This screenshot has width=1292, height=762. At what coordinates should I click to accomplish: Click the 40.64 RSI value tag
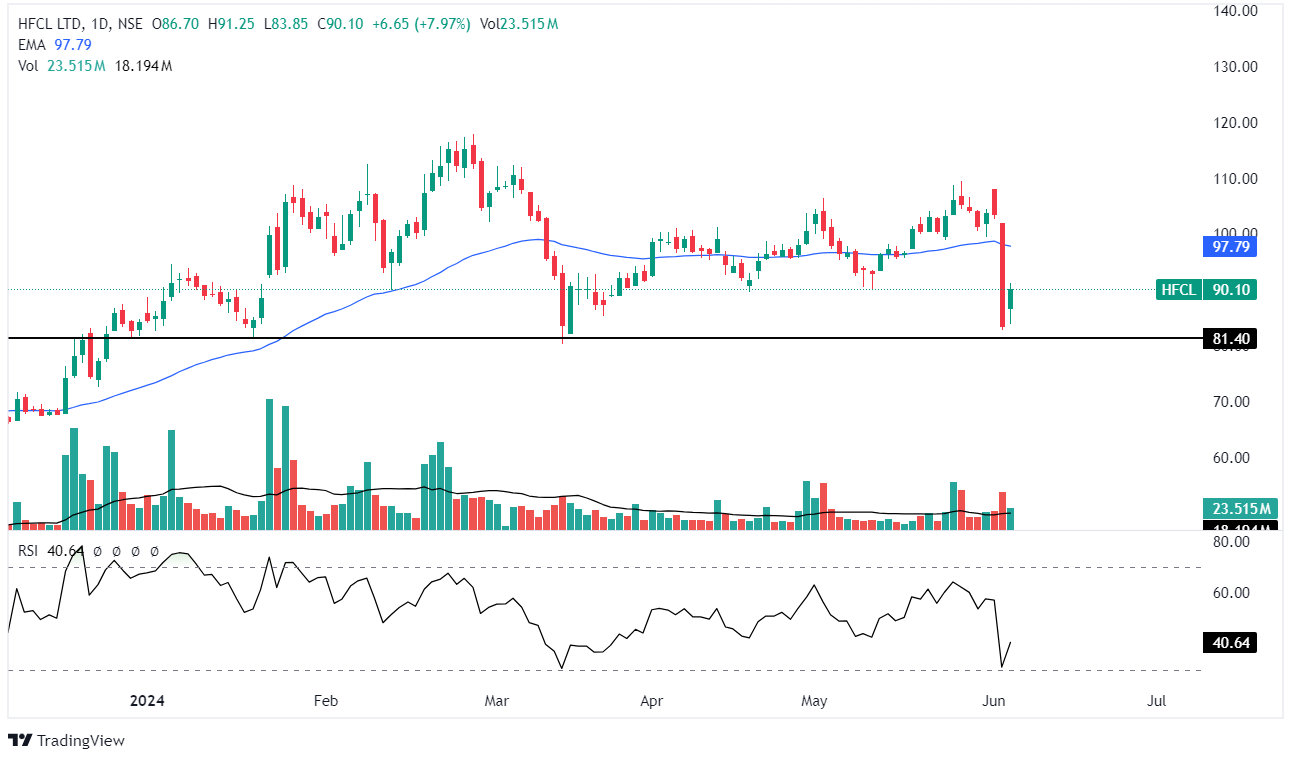(x=1230, y=643)
